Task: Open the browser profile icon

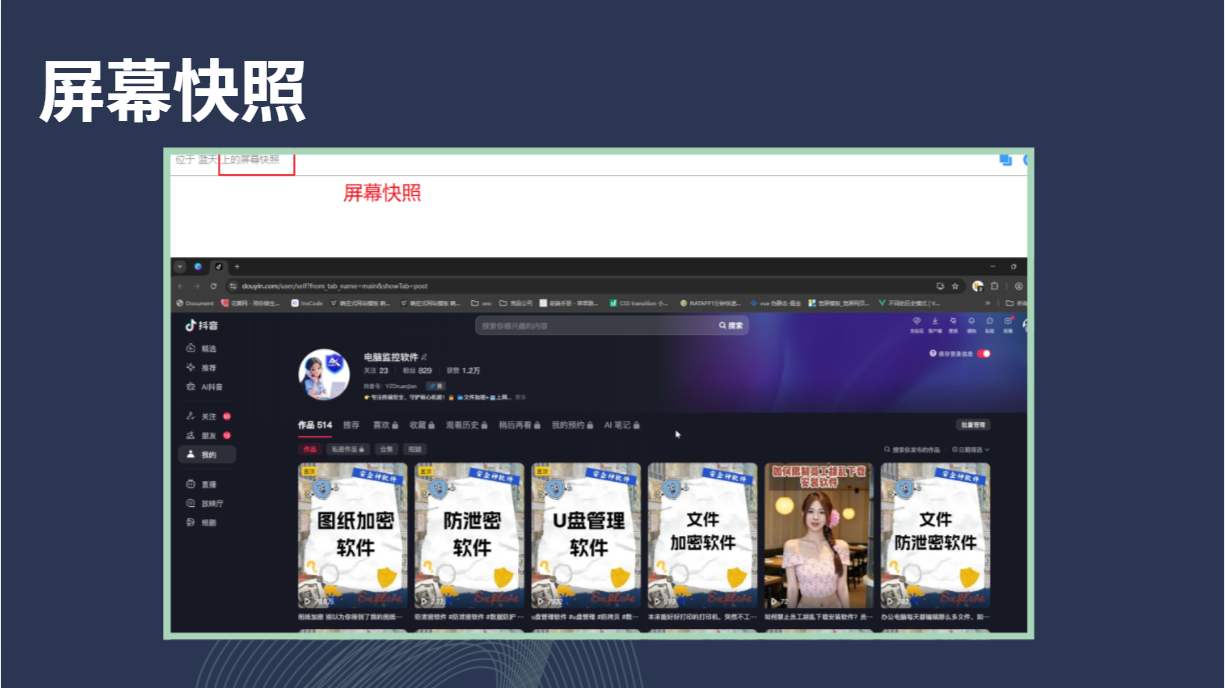Action: 1019,286
